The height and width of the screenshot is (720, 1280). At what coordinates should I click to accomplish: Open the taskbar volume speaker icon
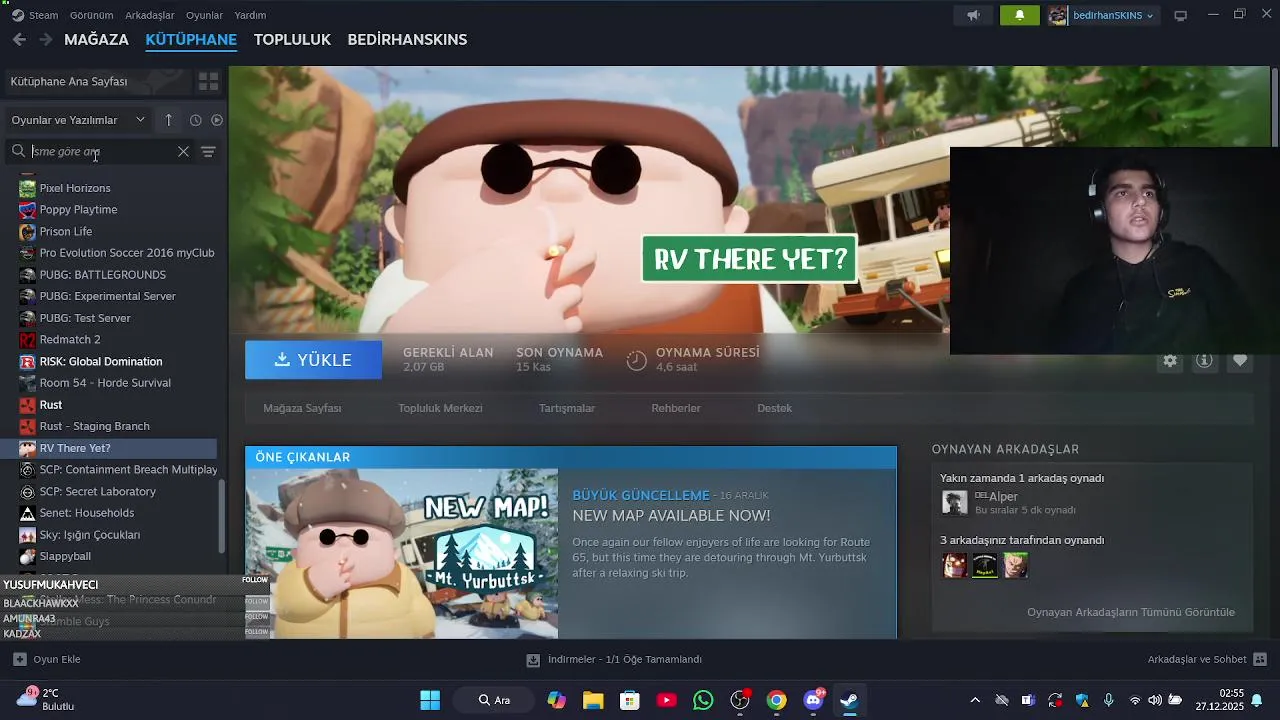pyautogui.click(x=1155, y=700)
